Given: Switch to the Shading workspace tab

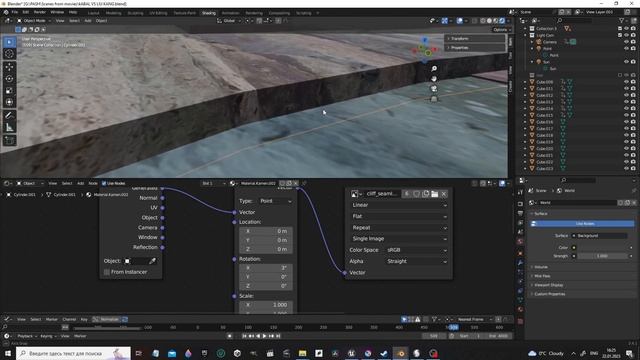Looking at the screenshot, I should coord(209,13).
